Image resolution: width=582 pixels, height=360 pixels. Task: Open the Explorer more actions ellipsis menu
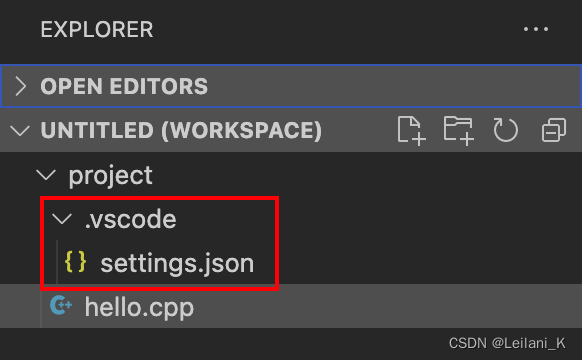536,29
